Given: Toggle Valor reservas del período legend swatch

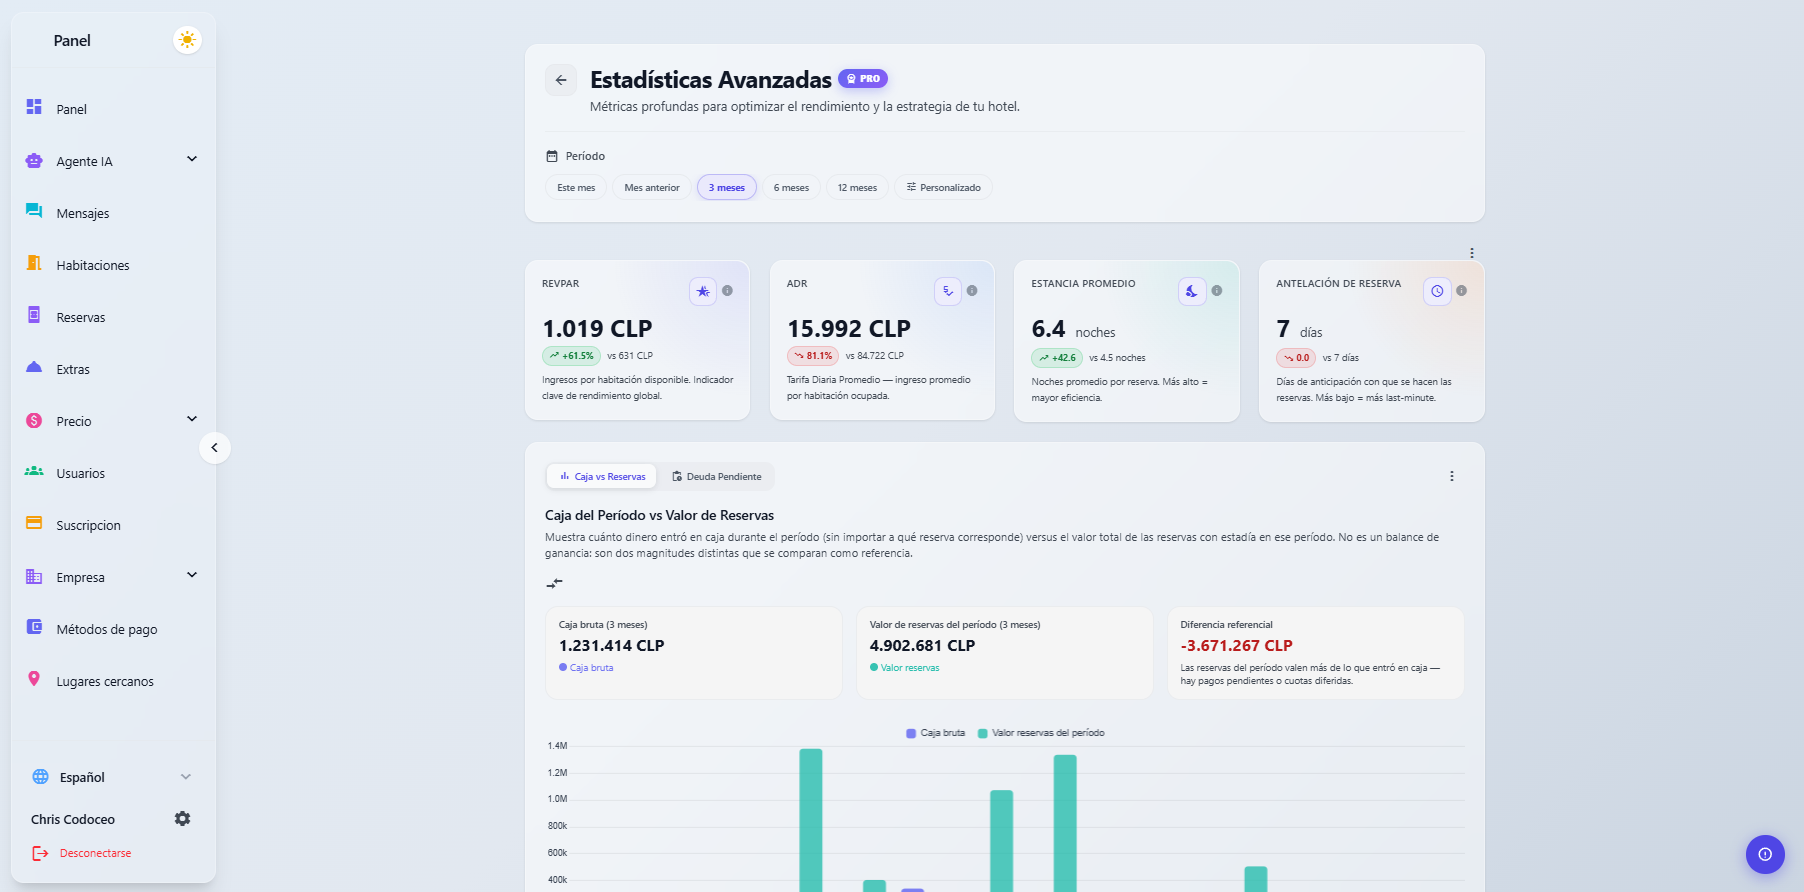Looking at the screenshot, I should (x=983, y=733).
